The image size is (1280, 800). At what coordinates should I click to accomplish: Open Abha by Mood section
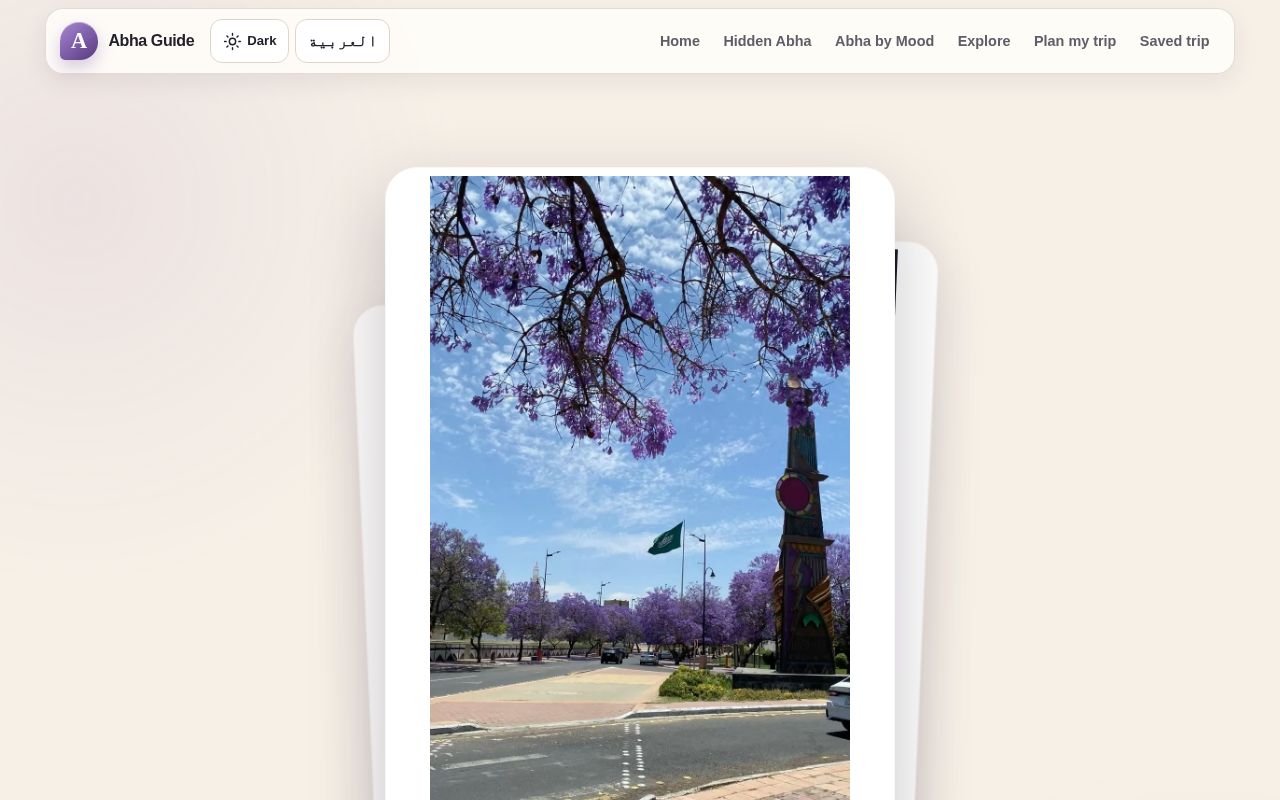(x=884, y=41)
